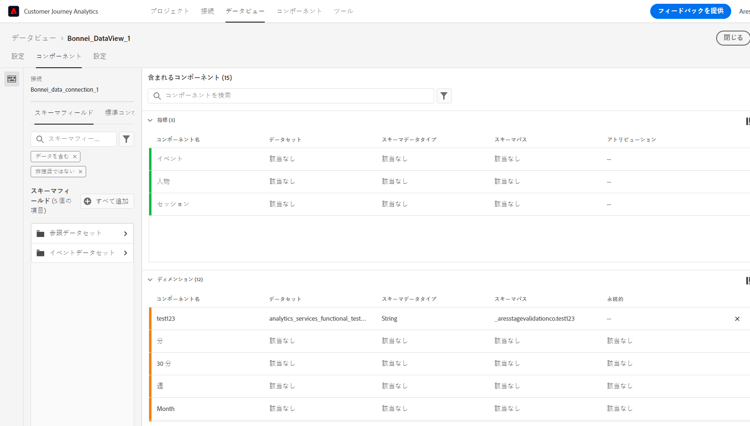This screenshot has width=750, height=426.
Task: Select the コンポーネント sub-tab
Action: 59,56
